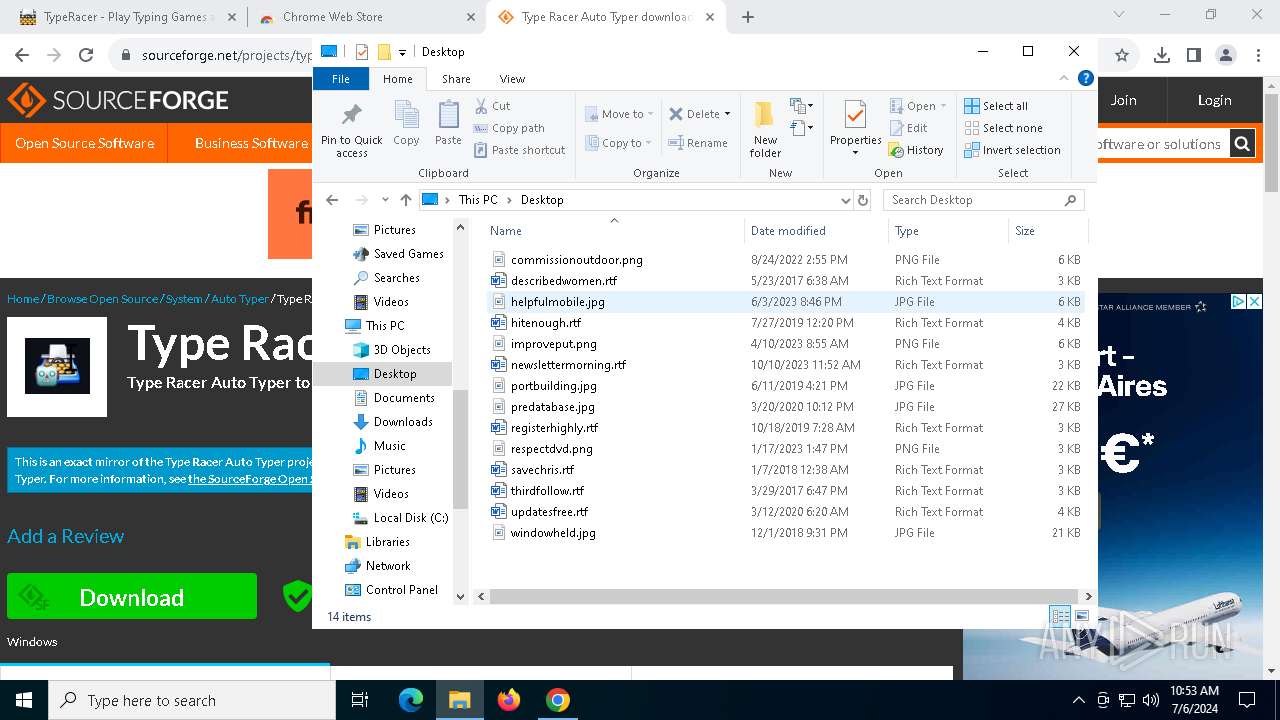The image size is (1280, 720).
Task: Click Select none in ribbon
Action: (1003, 128)
